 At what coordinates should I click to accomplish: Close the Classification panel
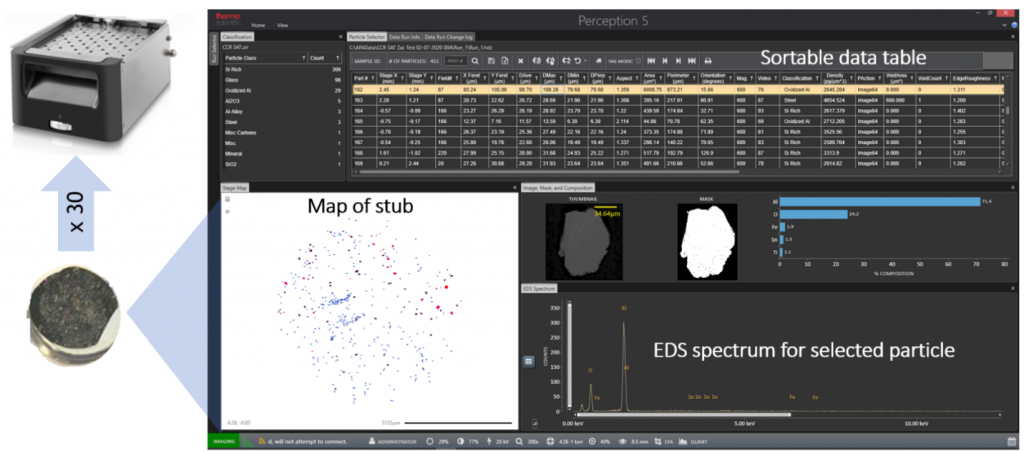tap(341, 37)
